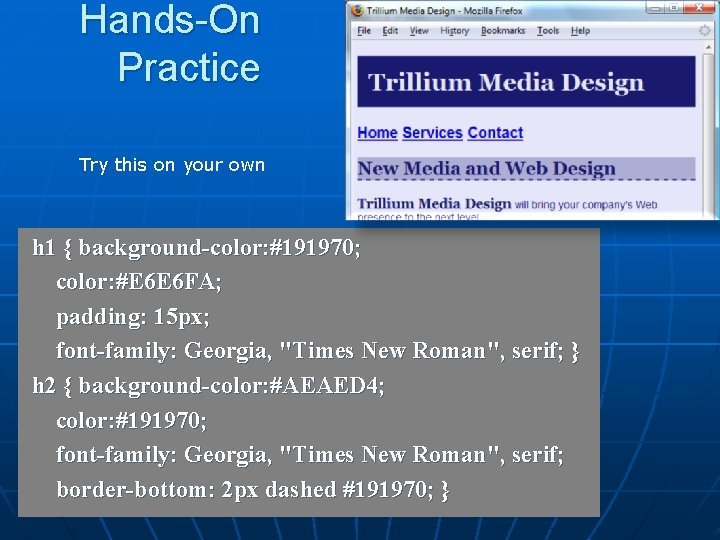
Task: Open the Tools menu in Firefox
Action: pos(548,31)
